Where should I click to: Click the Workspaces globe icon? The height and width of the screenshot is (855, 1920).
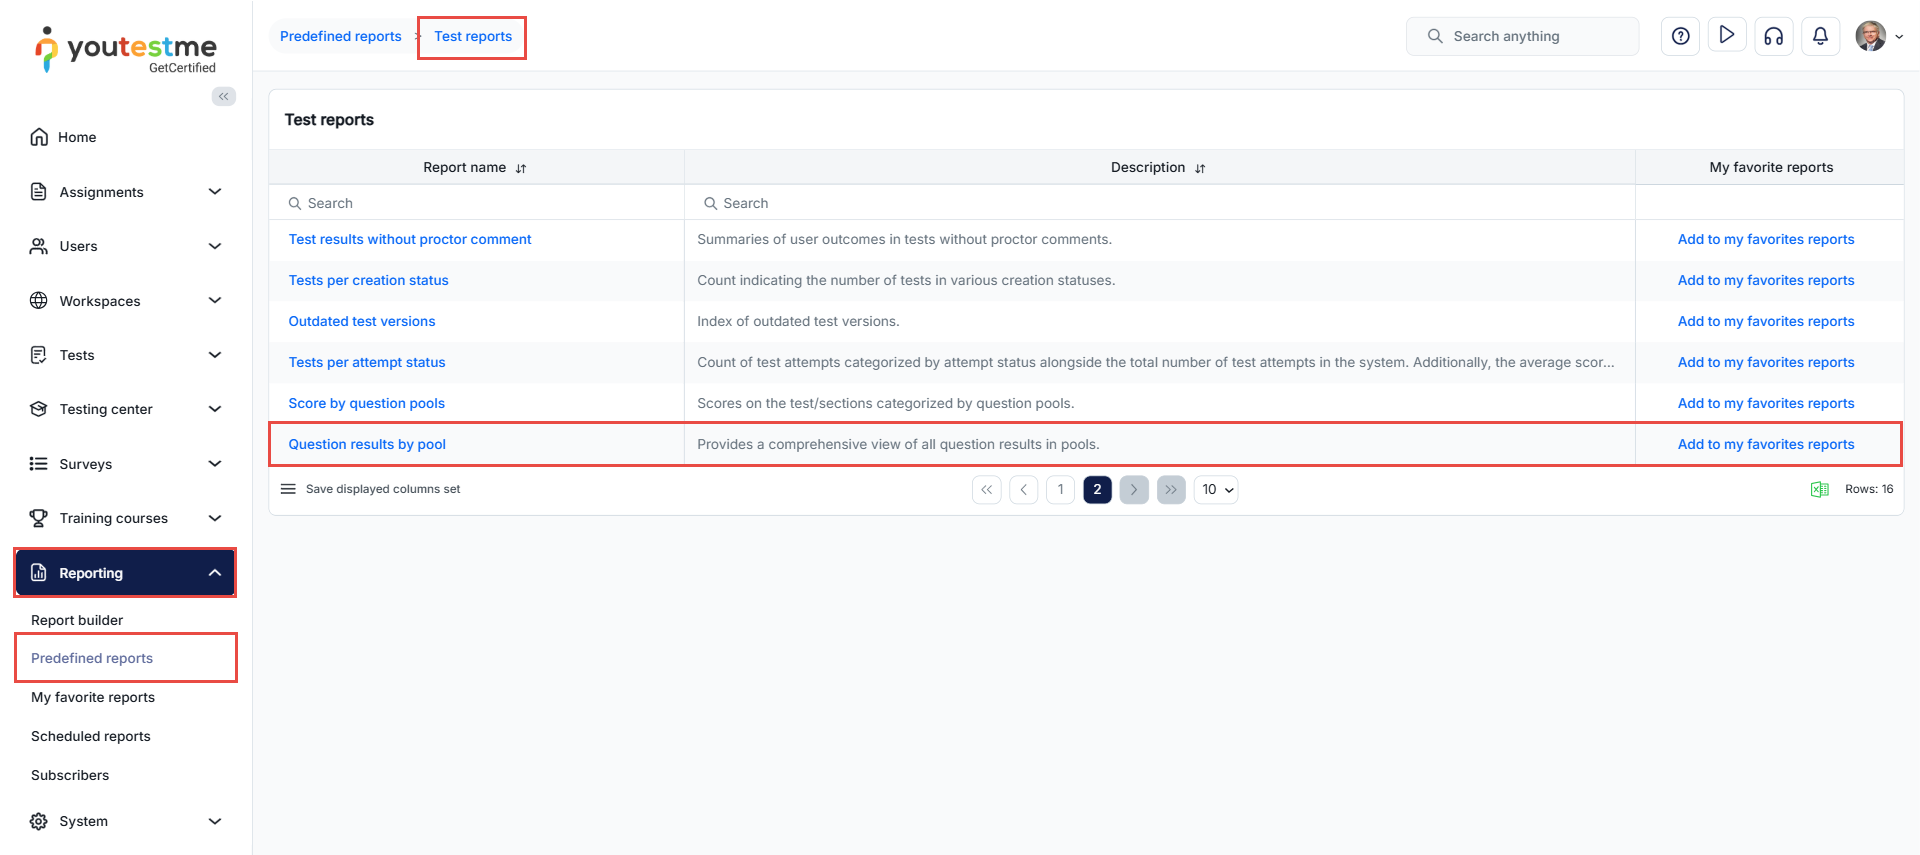(x=39, y=301)
